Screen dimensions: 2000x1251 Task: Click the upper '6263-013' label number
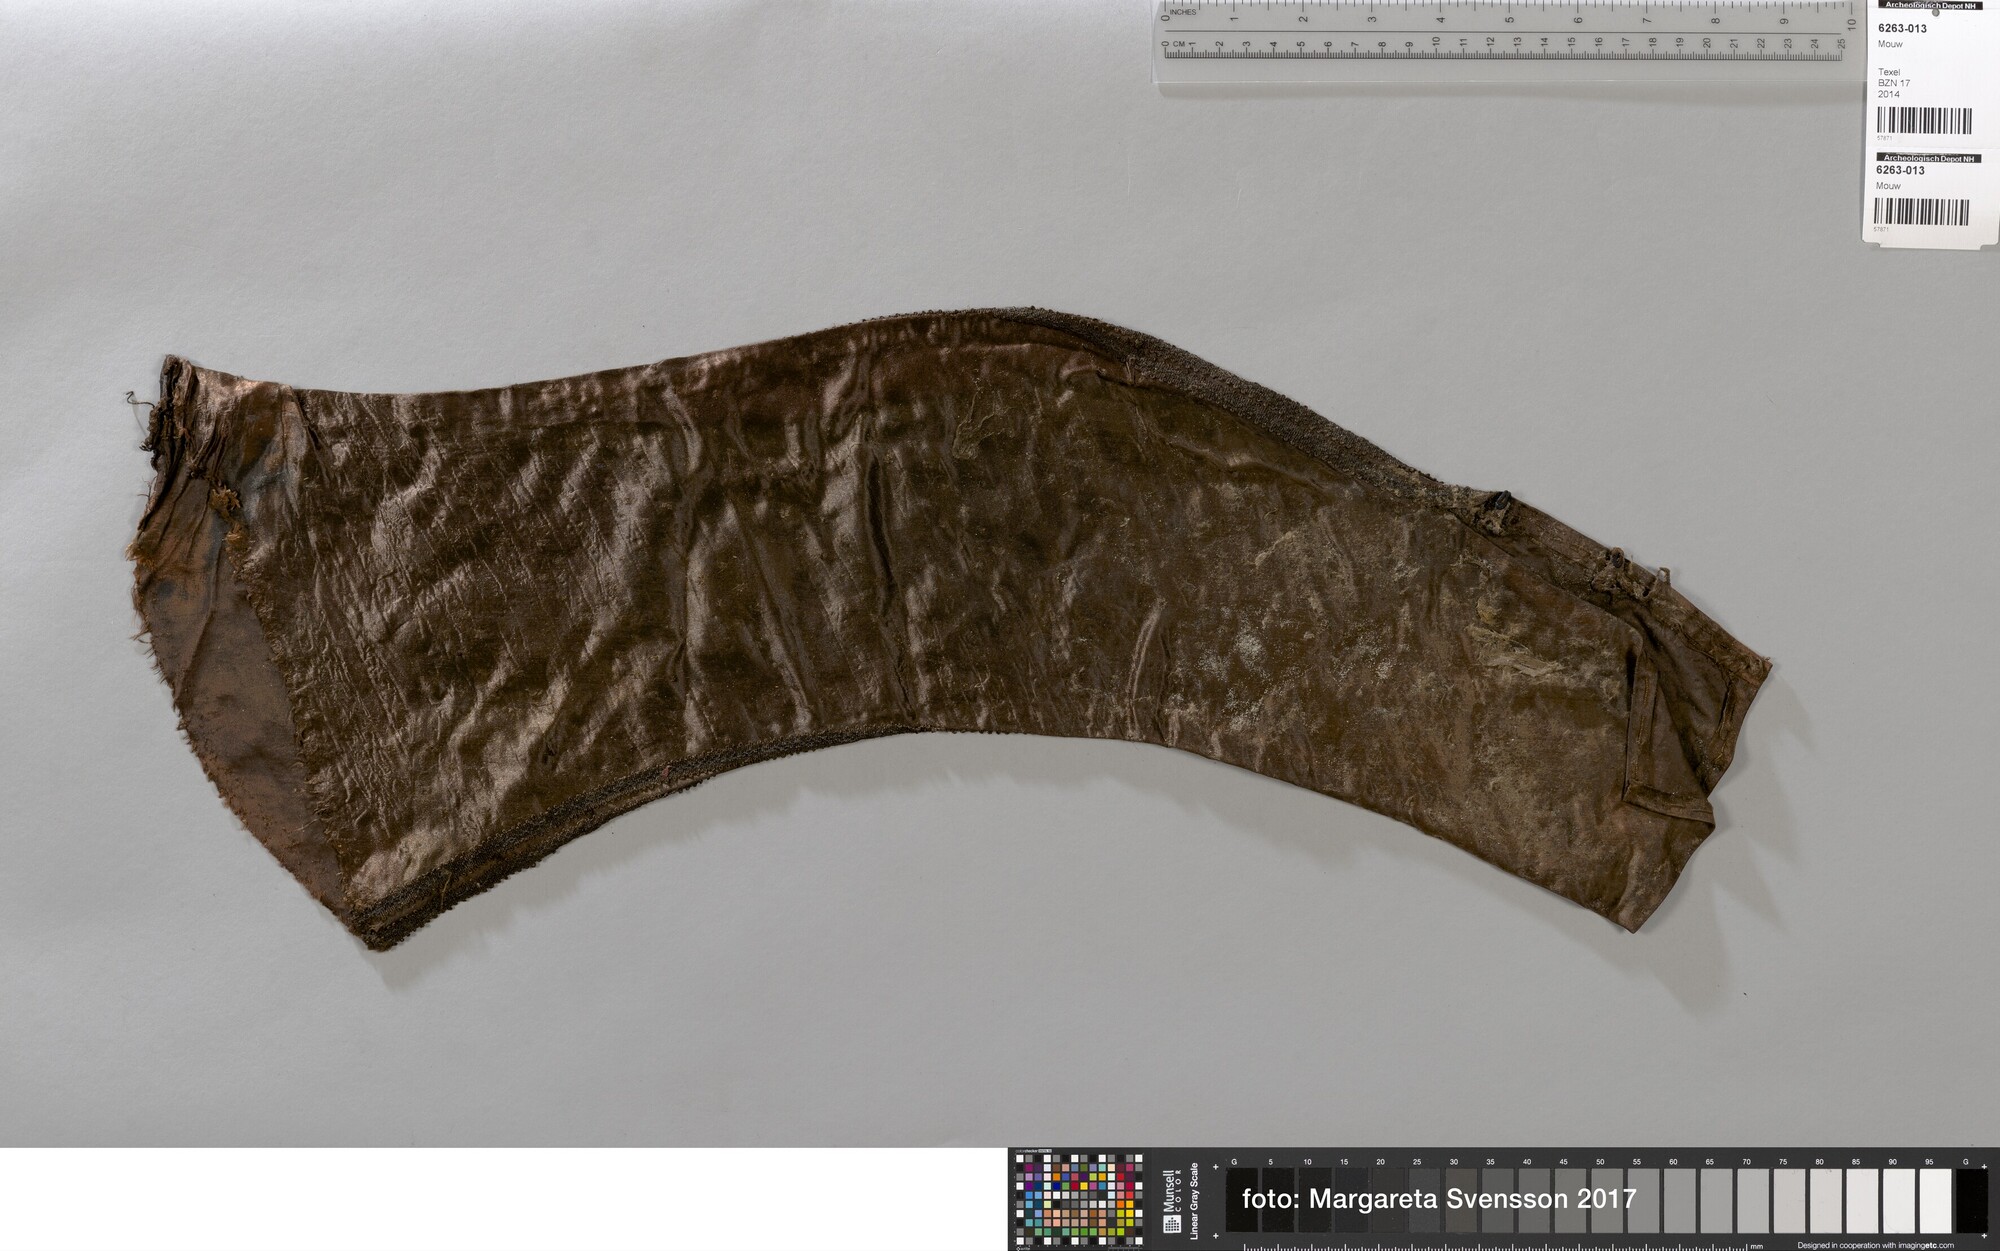[x=1902, y=28]
